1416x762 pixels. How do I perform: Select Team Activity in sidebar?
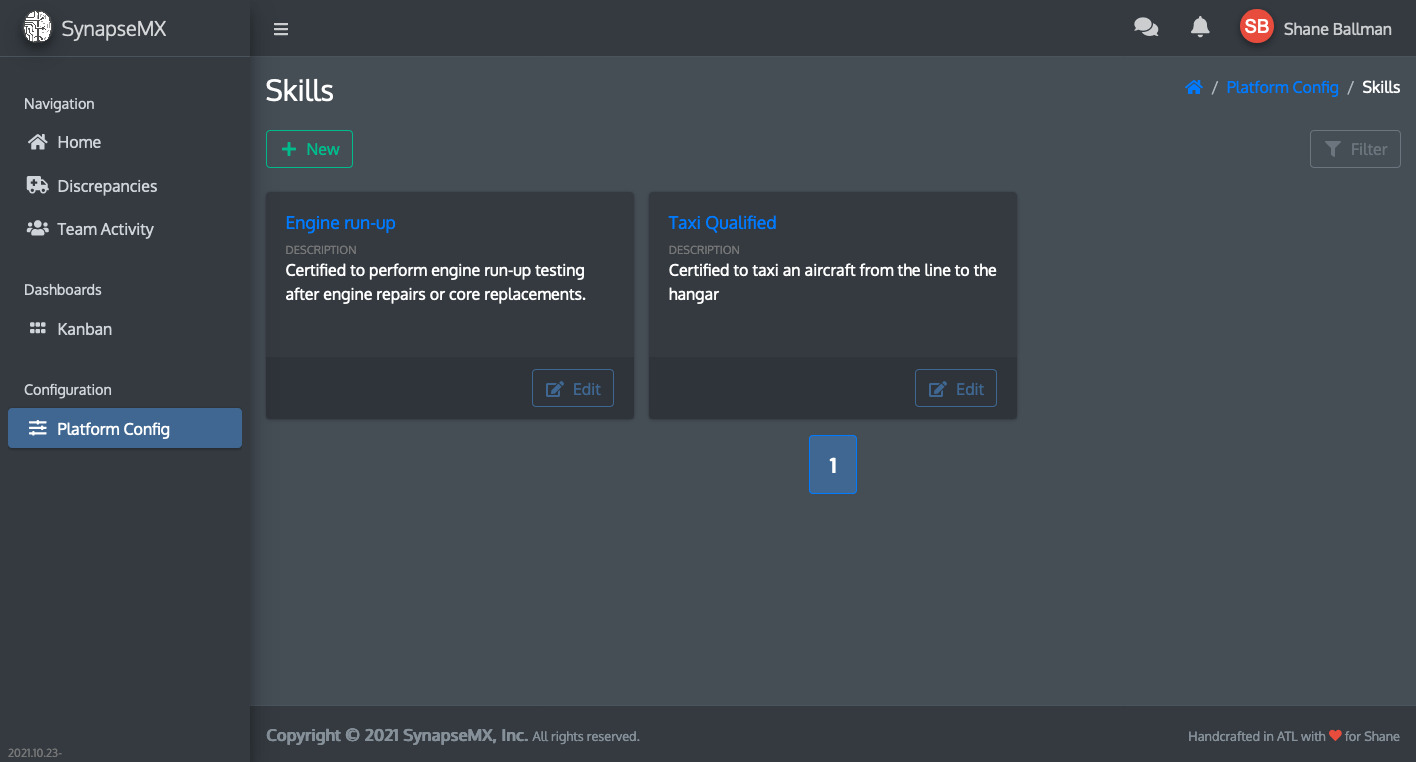click(x=104, y=229)
